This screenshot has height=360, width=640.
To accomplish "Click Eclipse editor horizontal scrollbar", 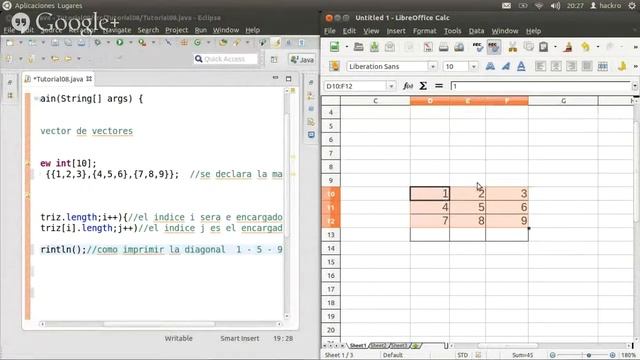I will click(159, 324).
